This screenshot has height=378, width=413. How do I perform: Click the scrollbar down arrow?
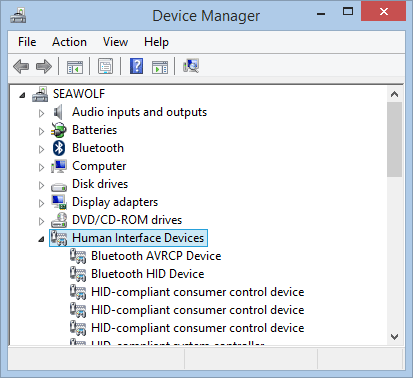[x=395, y=337]
